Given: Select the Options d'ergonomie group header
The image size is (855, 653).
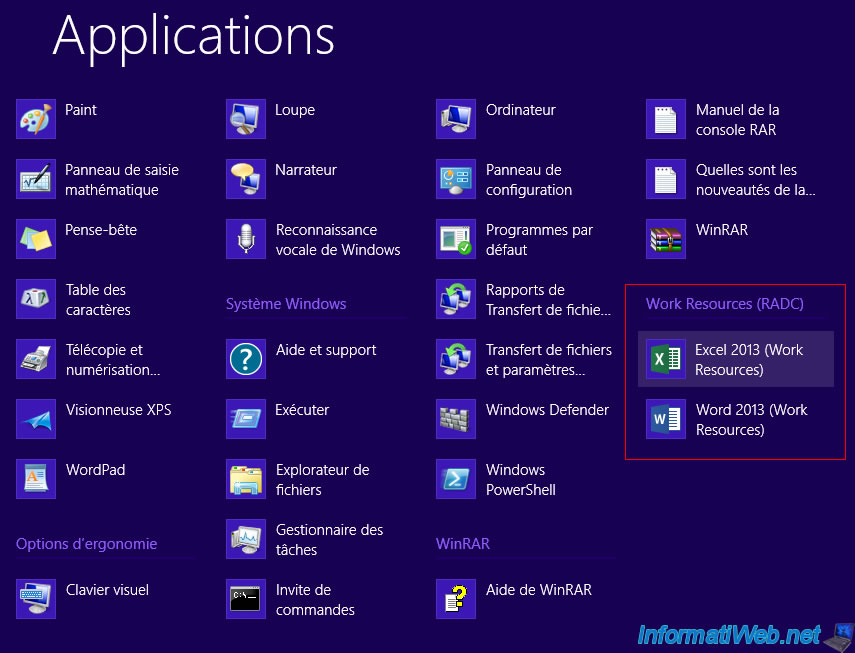Looking at the screenshot, I should pos(87,543).
